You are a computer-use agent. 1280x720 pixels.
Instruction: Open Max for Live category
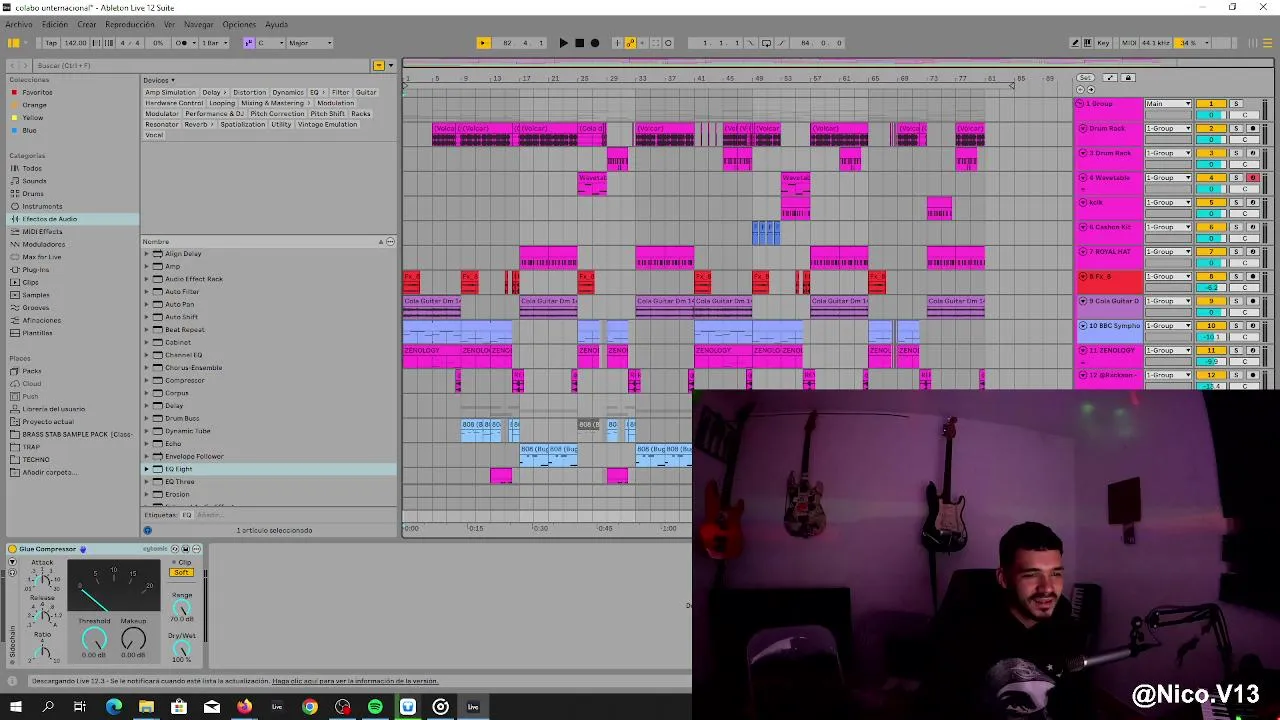(42, 257)
